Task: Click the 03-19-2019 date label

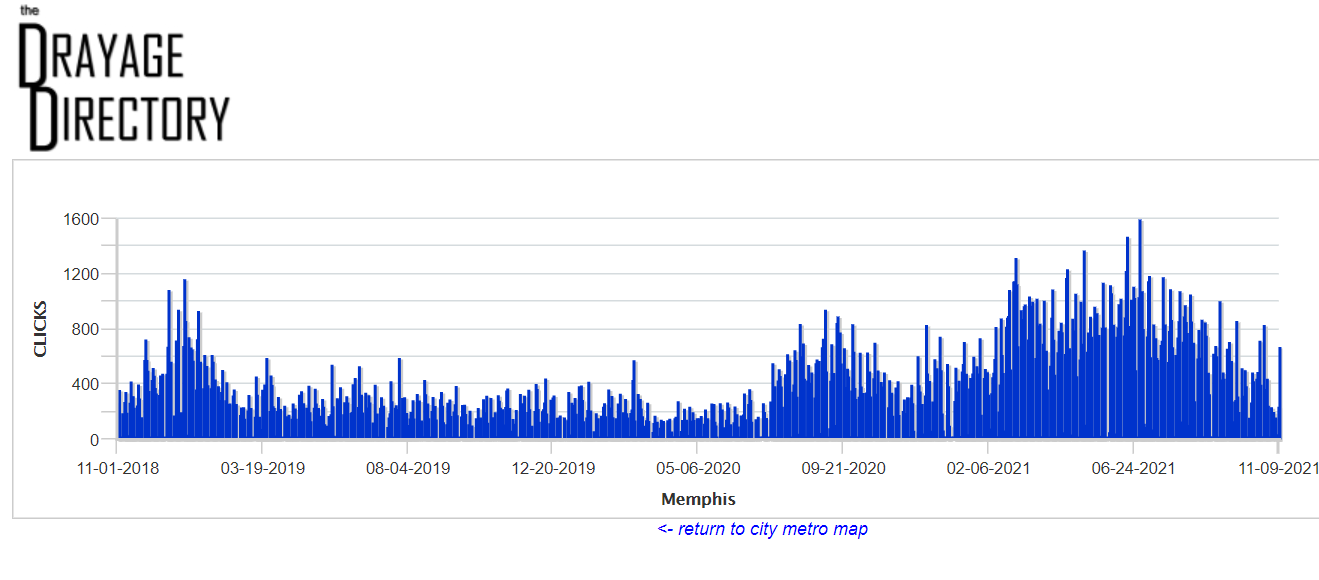Action: click(x=262, y=468)
